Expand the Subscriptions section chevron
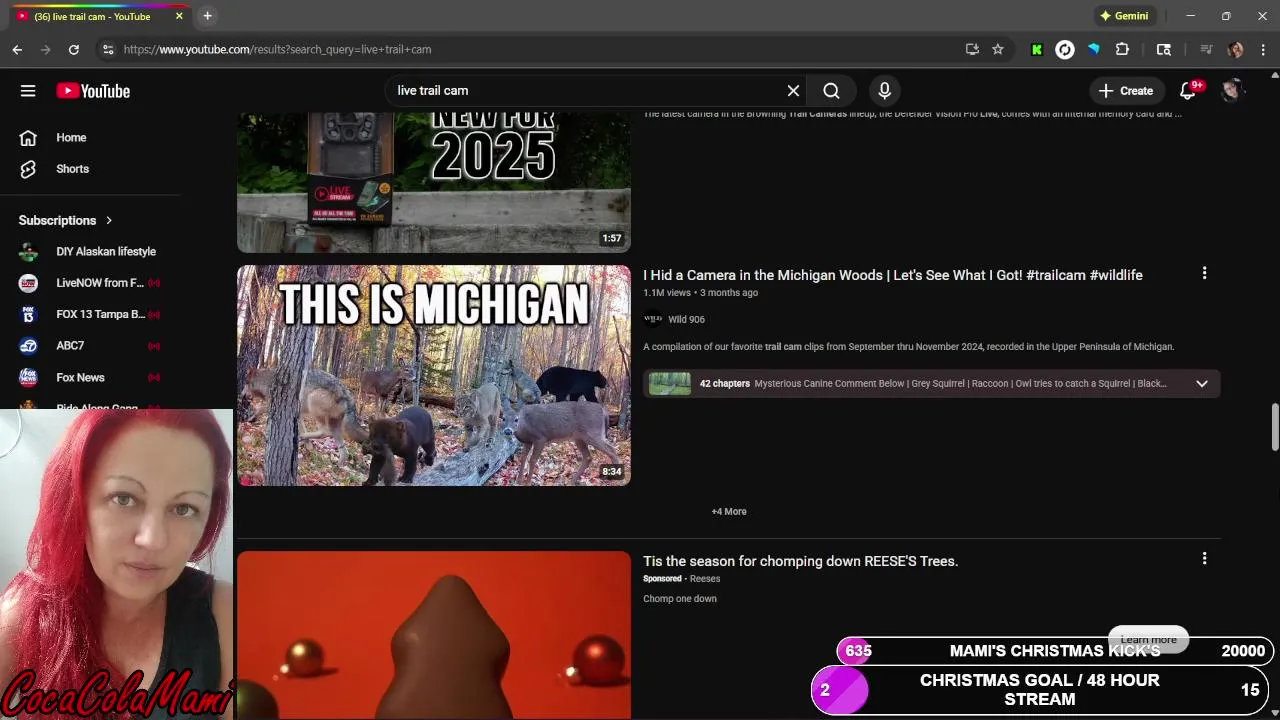The width and height of the screenshot is (1280, 720). [x=109, y=220]
